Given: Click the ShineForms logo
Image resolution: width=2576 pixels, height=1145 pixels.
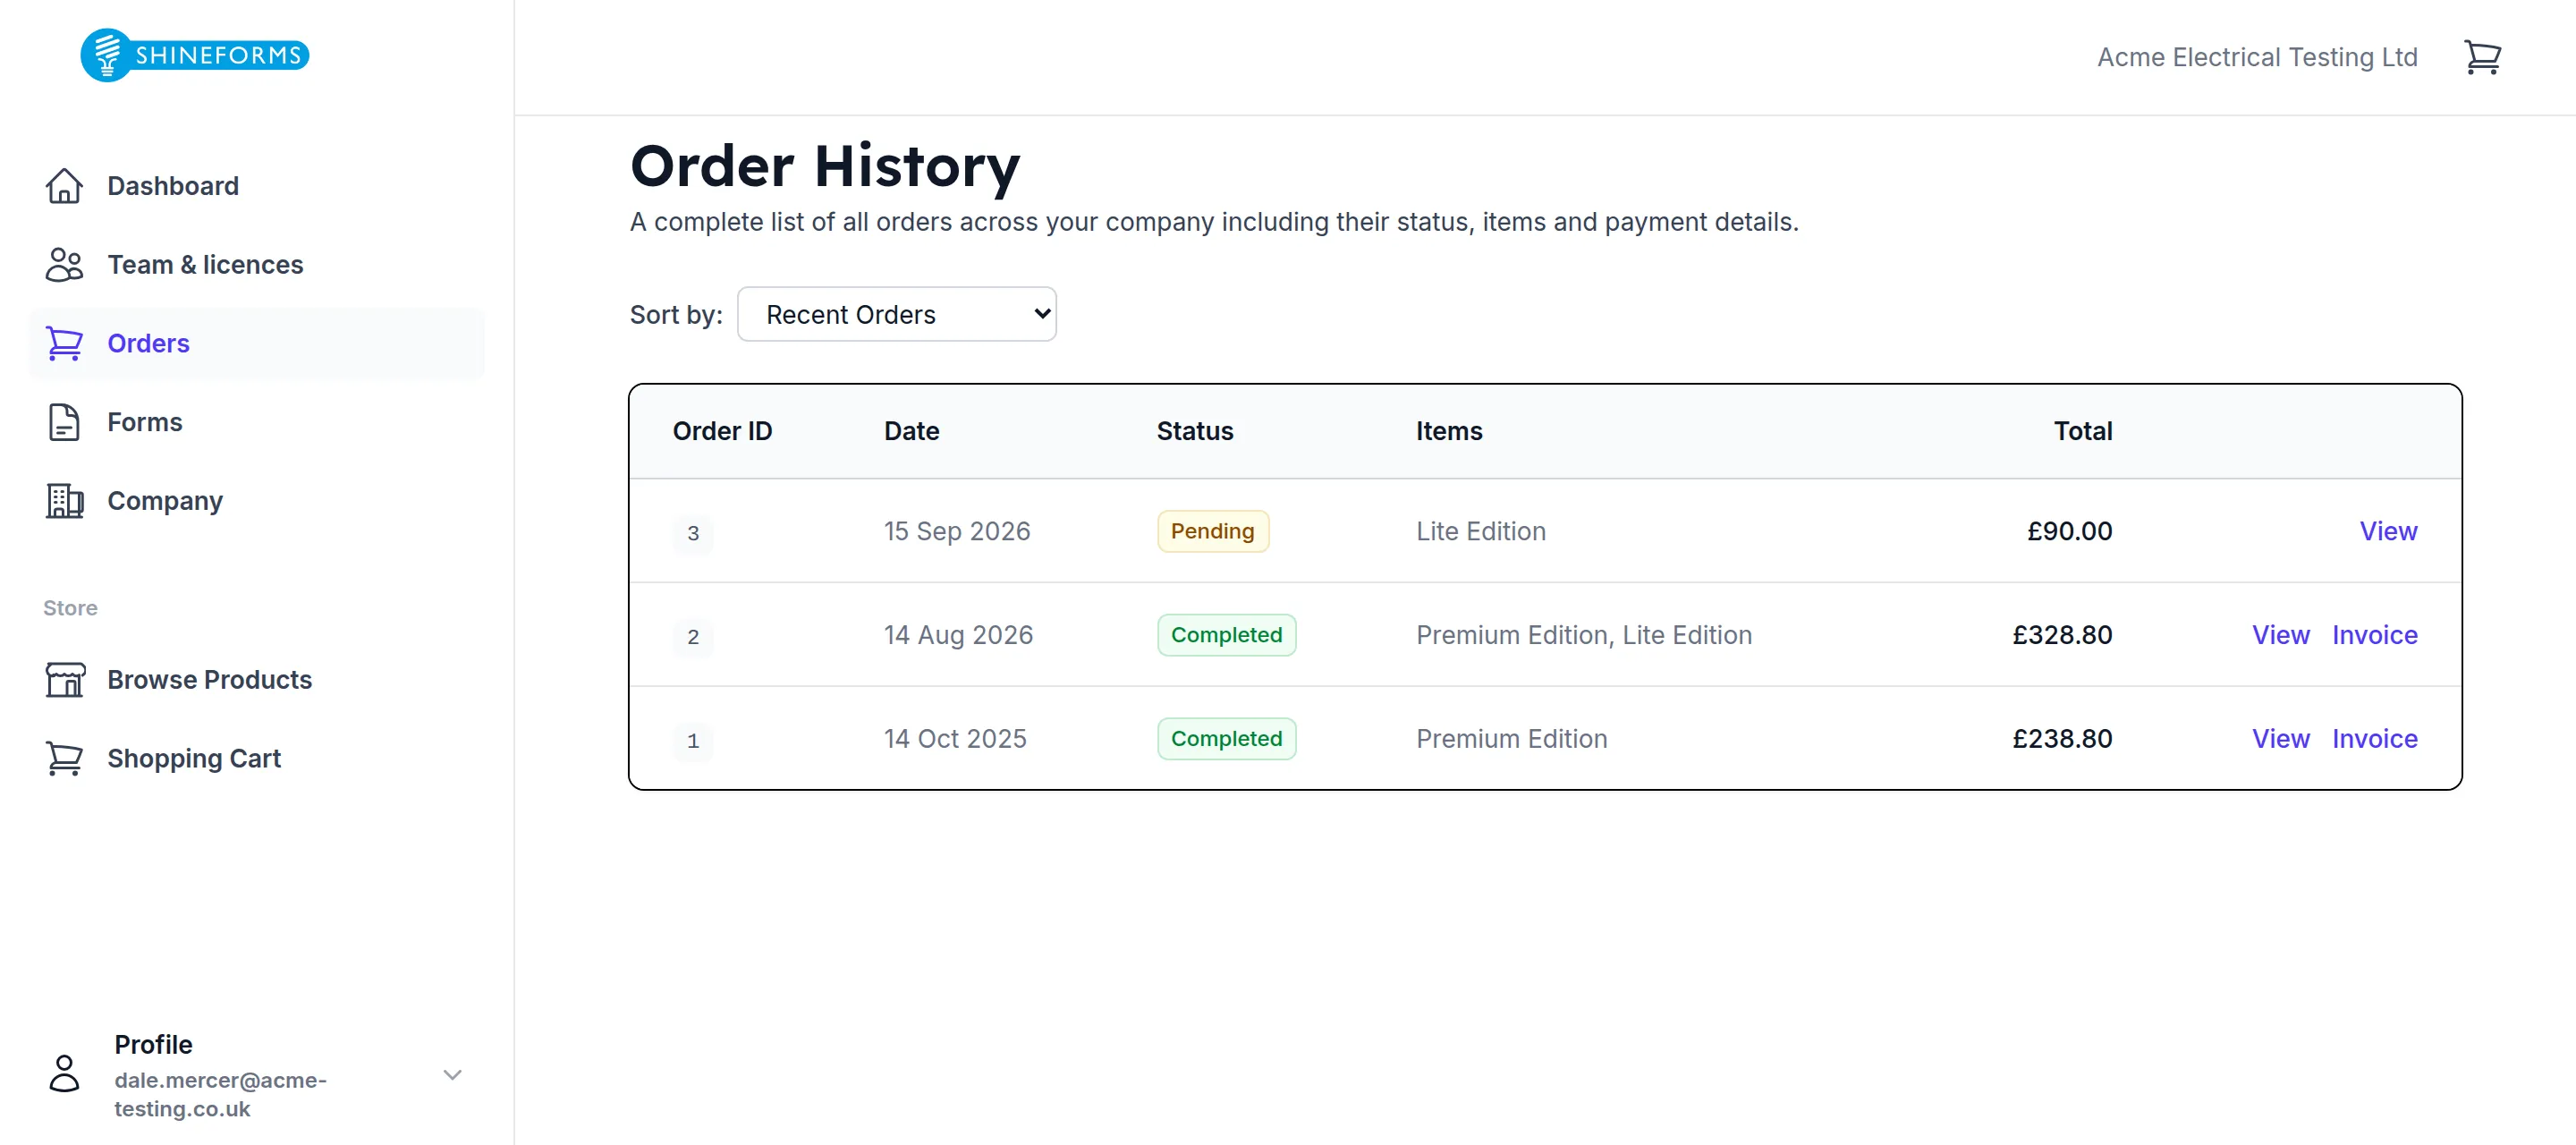Looking at the screenshot, I should pyautogui.click(x=195, y=55).
